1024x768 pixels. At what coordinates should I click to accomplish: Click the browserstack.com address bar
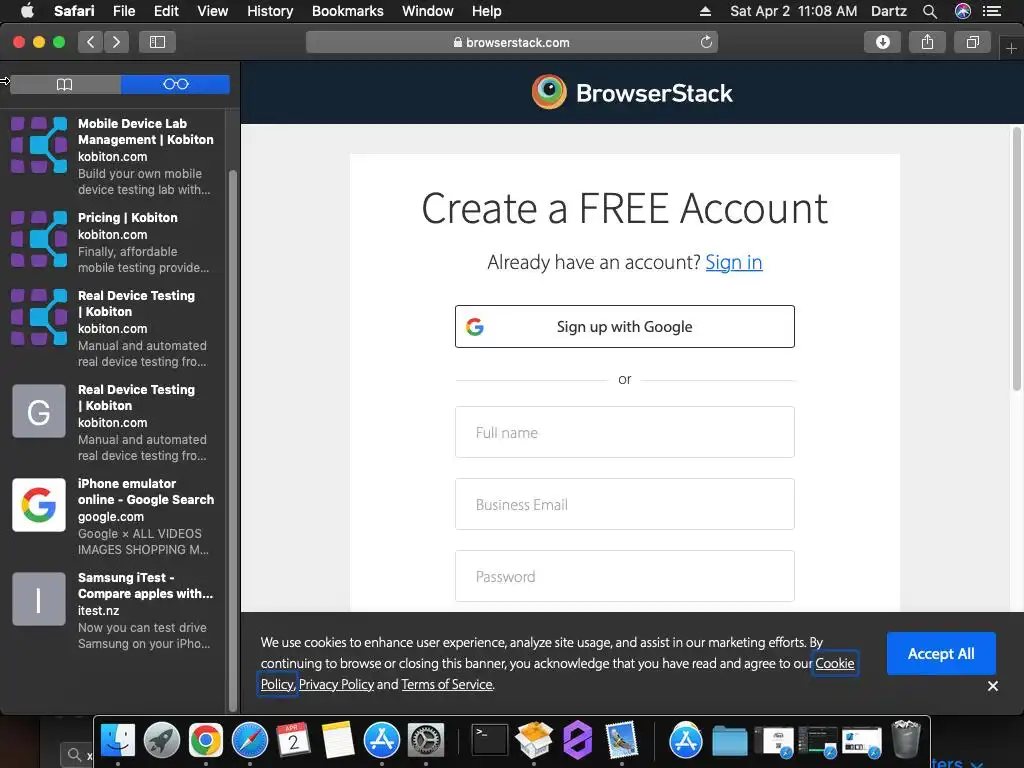click(x=511, y=42)
